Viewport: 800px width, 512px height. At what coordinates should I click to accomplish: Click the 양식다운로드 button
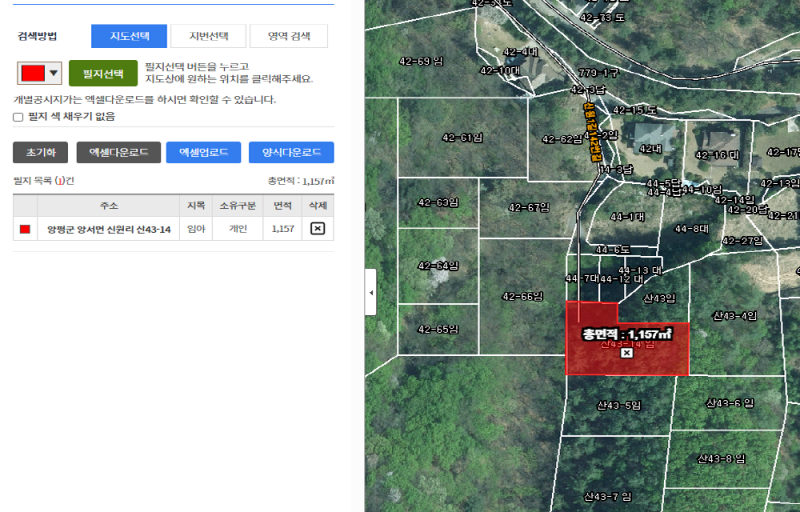[x=291, y=153]
